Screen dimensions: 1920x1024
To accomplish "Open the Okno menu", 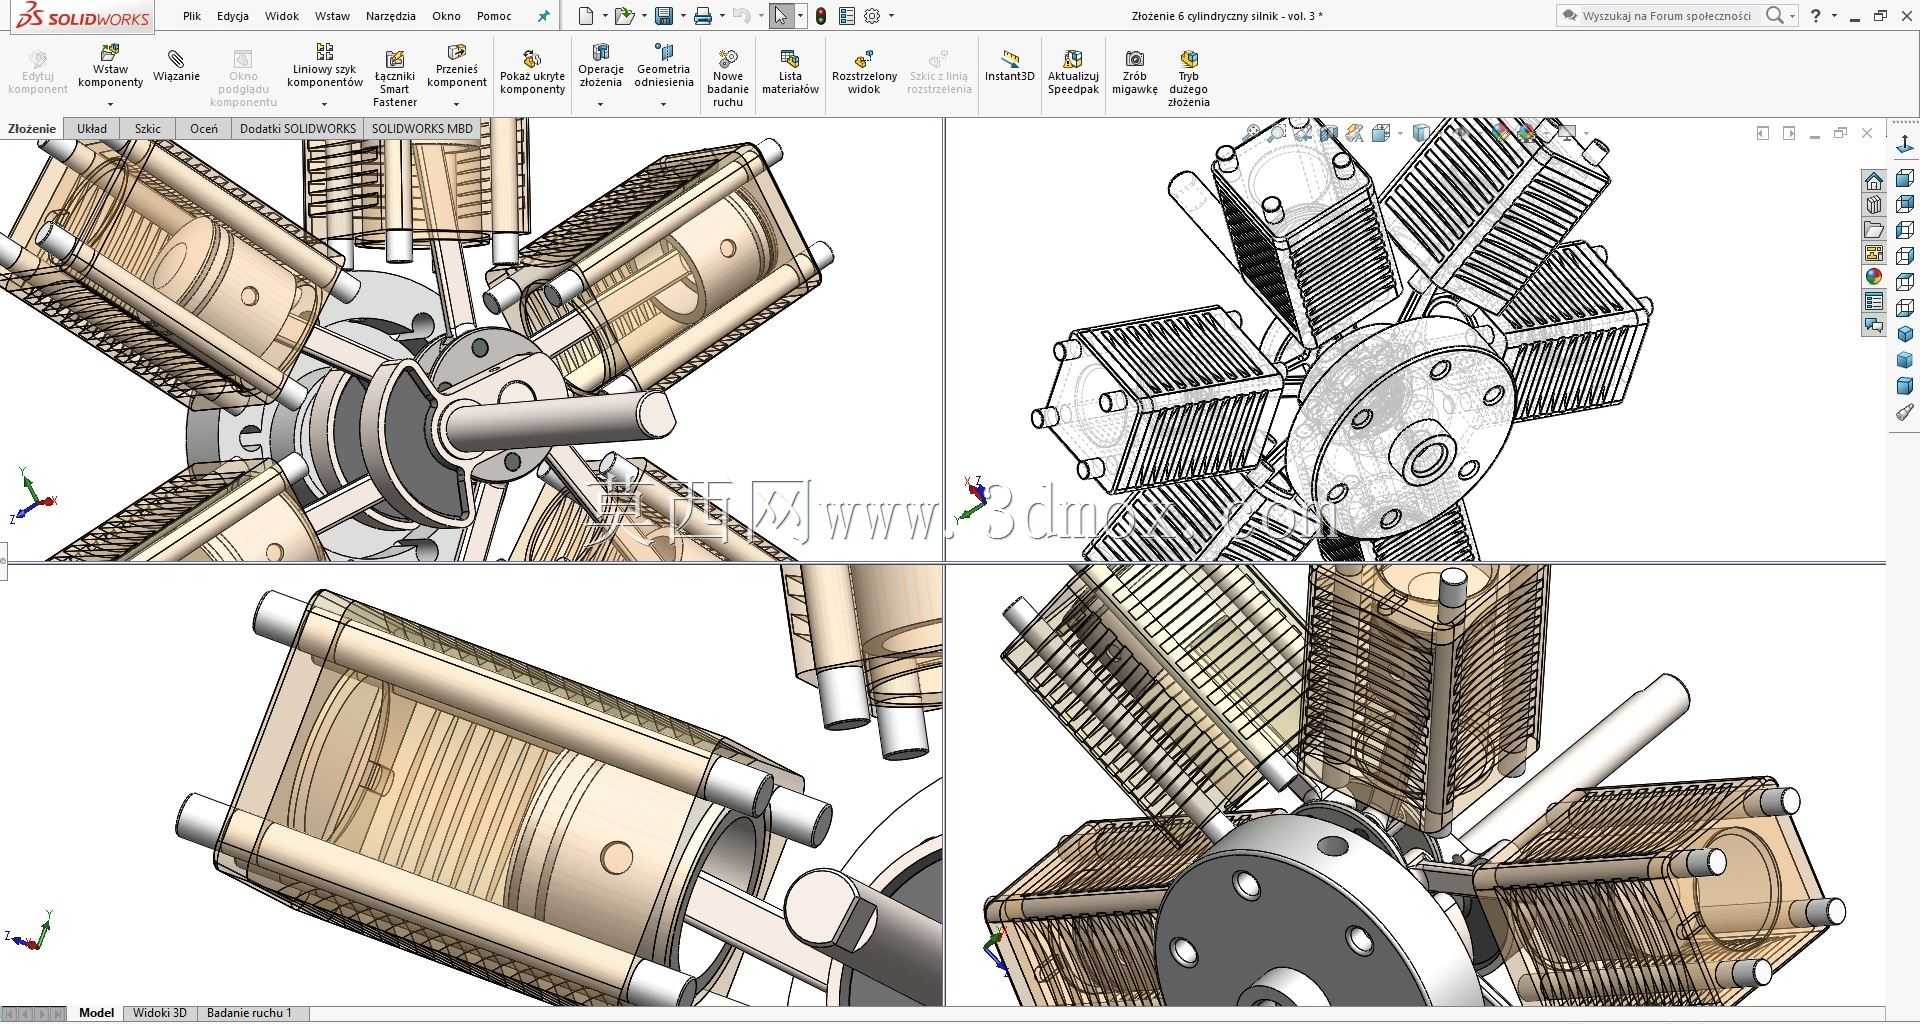I will tap(446, 16).
